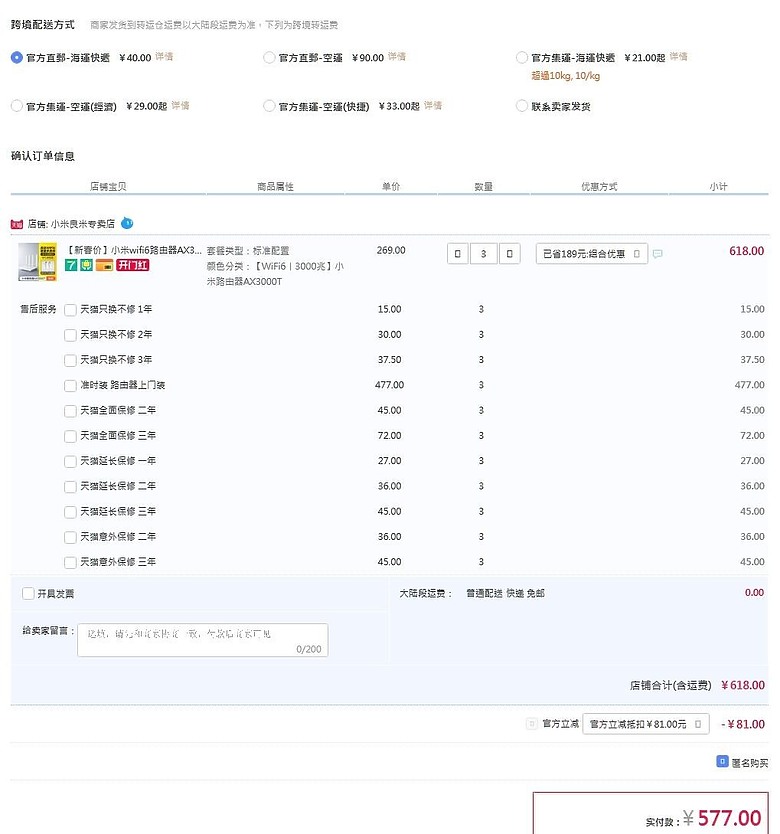780x834 pixels.
Task: Check 天猫意外保修 三年
Action: tap(70, 563)
